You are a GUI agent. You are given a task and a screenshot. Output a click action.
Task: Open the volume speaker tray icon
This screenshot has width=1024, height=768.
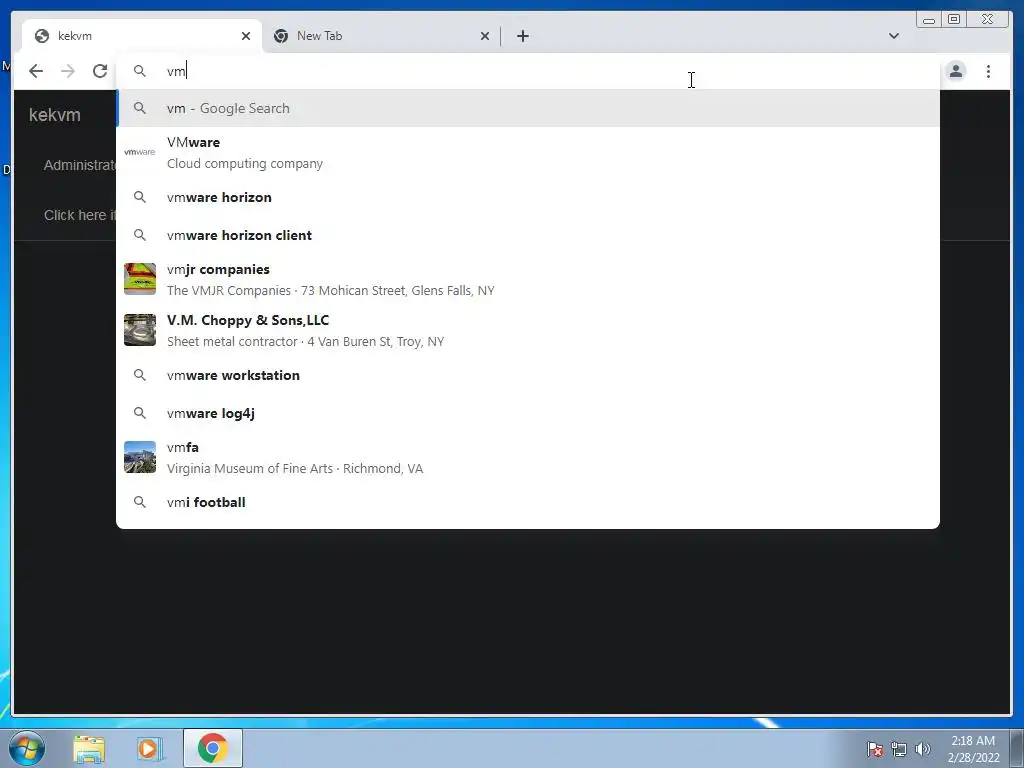click(x=923, y=749)
